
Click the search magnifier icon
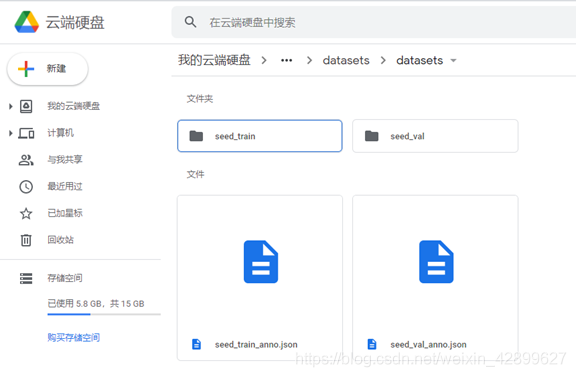click(x=190, y=22)
